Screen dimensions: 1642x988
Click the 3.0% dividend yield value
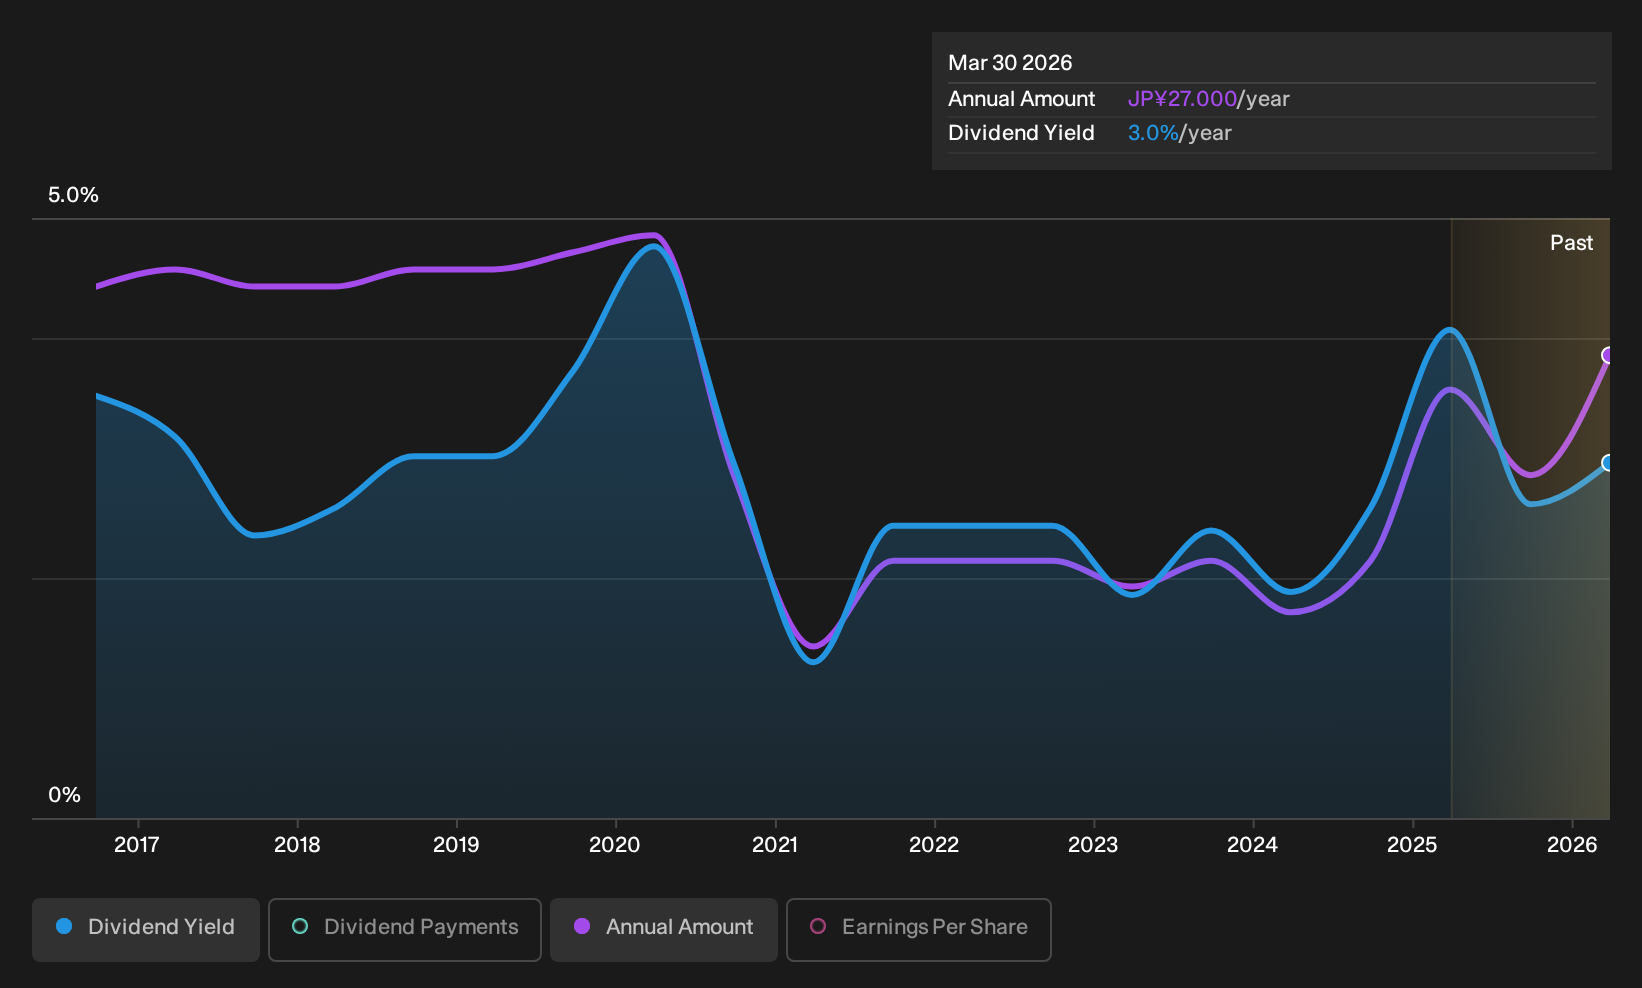1153,133
